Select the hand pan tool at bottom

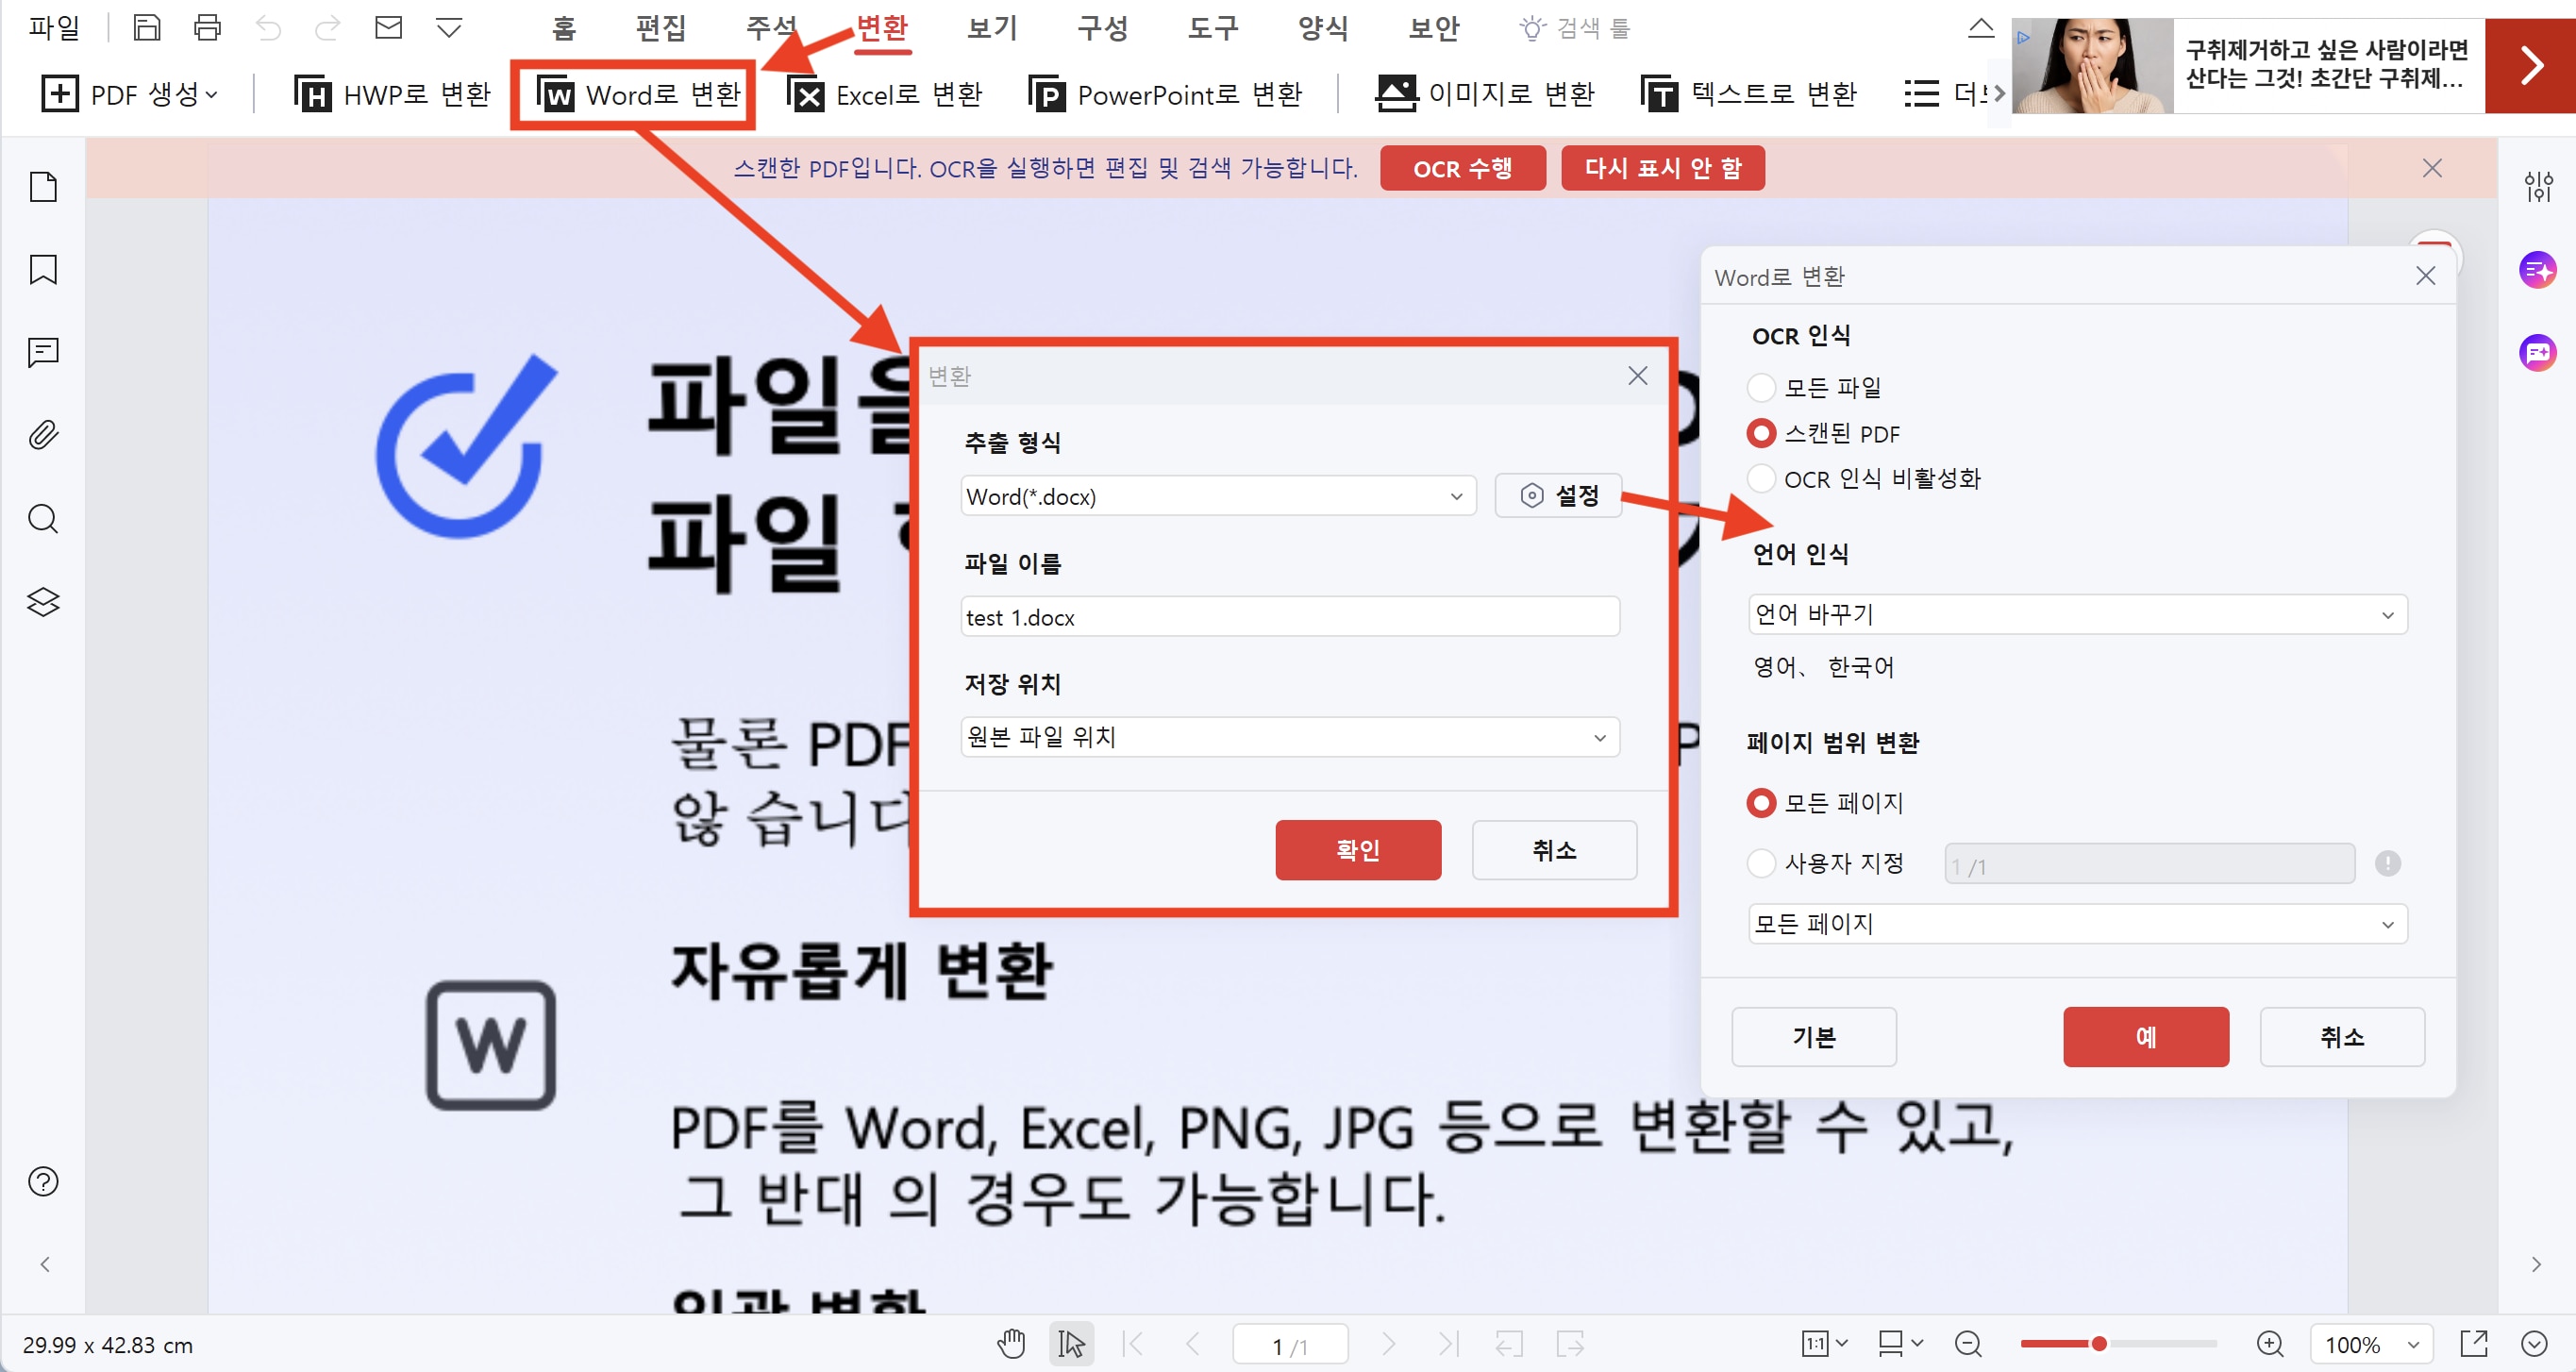point(1011,1343)
